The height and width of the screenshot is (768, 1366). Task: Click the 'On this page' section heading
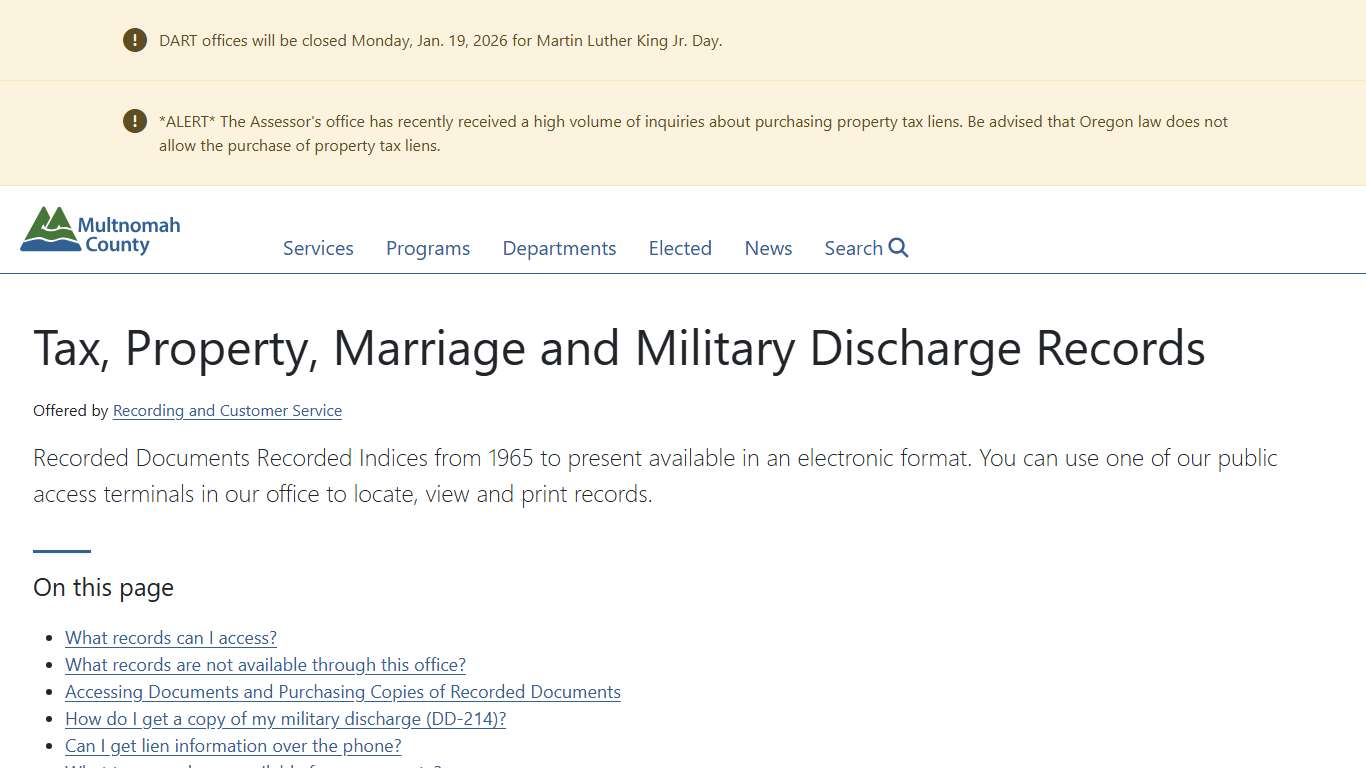point(103,587)
